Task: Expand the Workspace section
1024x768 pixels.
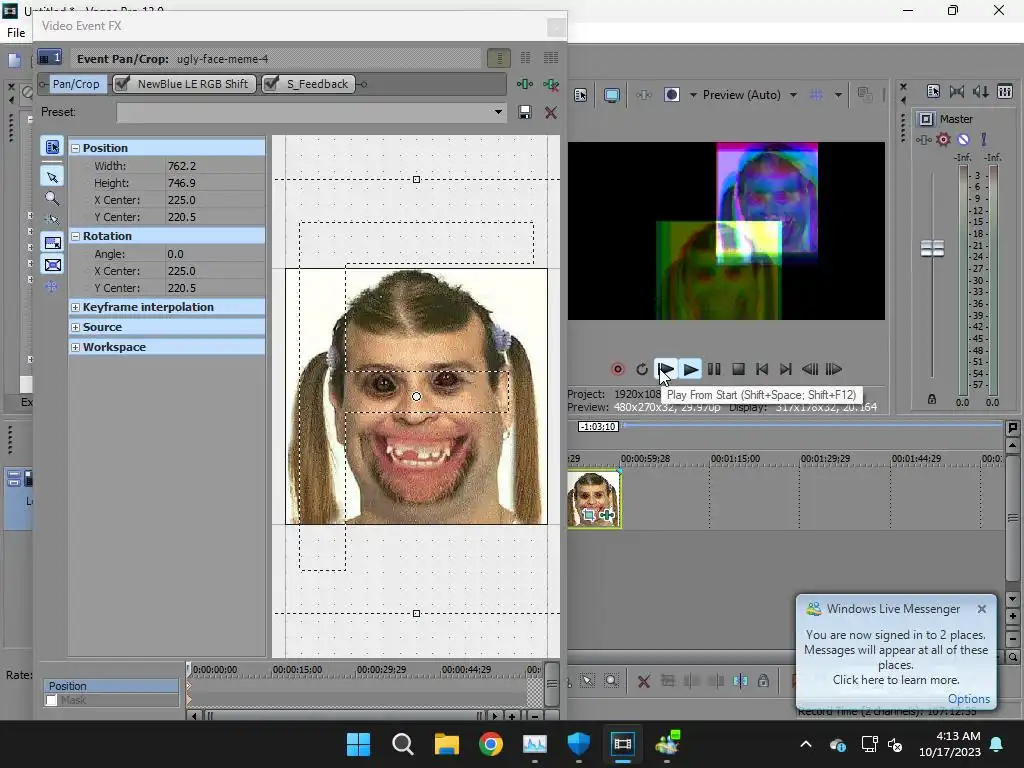Action: (75, 347)
